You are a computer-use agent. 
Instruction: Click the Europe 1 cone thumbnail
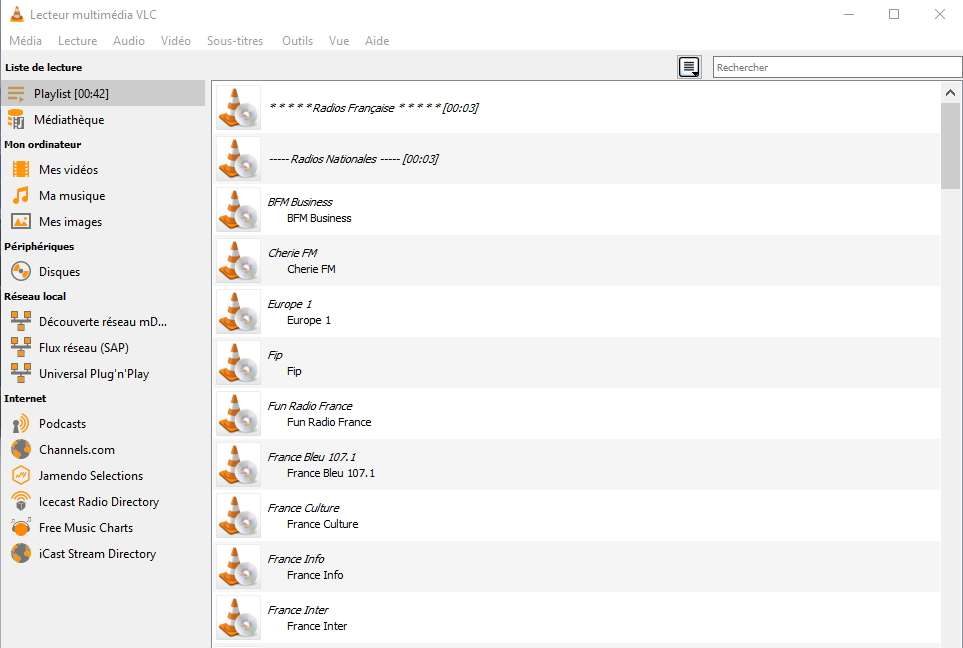pyautogui.click(x=238, y=312)
